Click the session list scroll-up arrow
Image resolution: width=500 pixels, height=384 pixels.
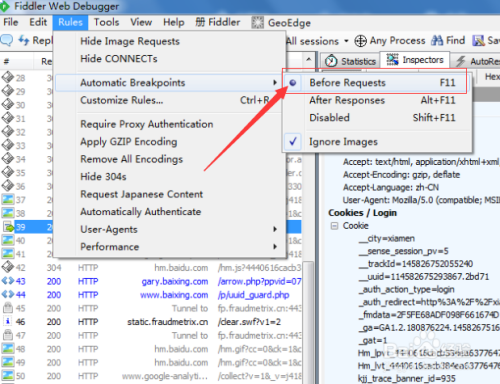pos(309,60)
